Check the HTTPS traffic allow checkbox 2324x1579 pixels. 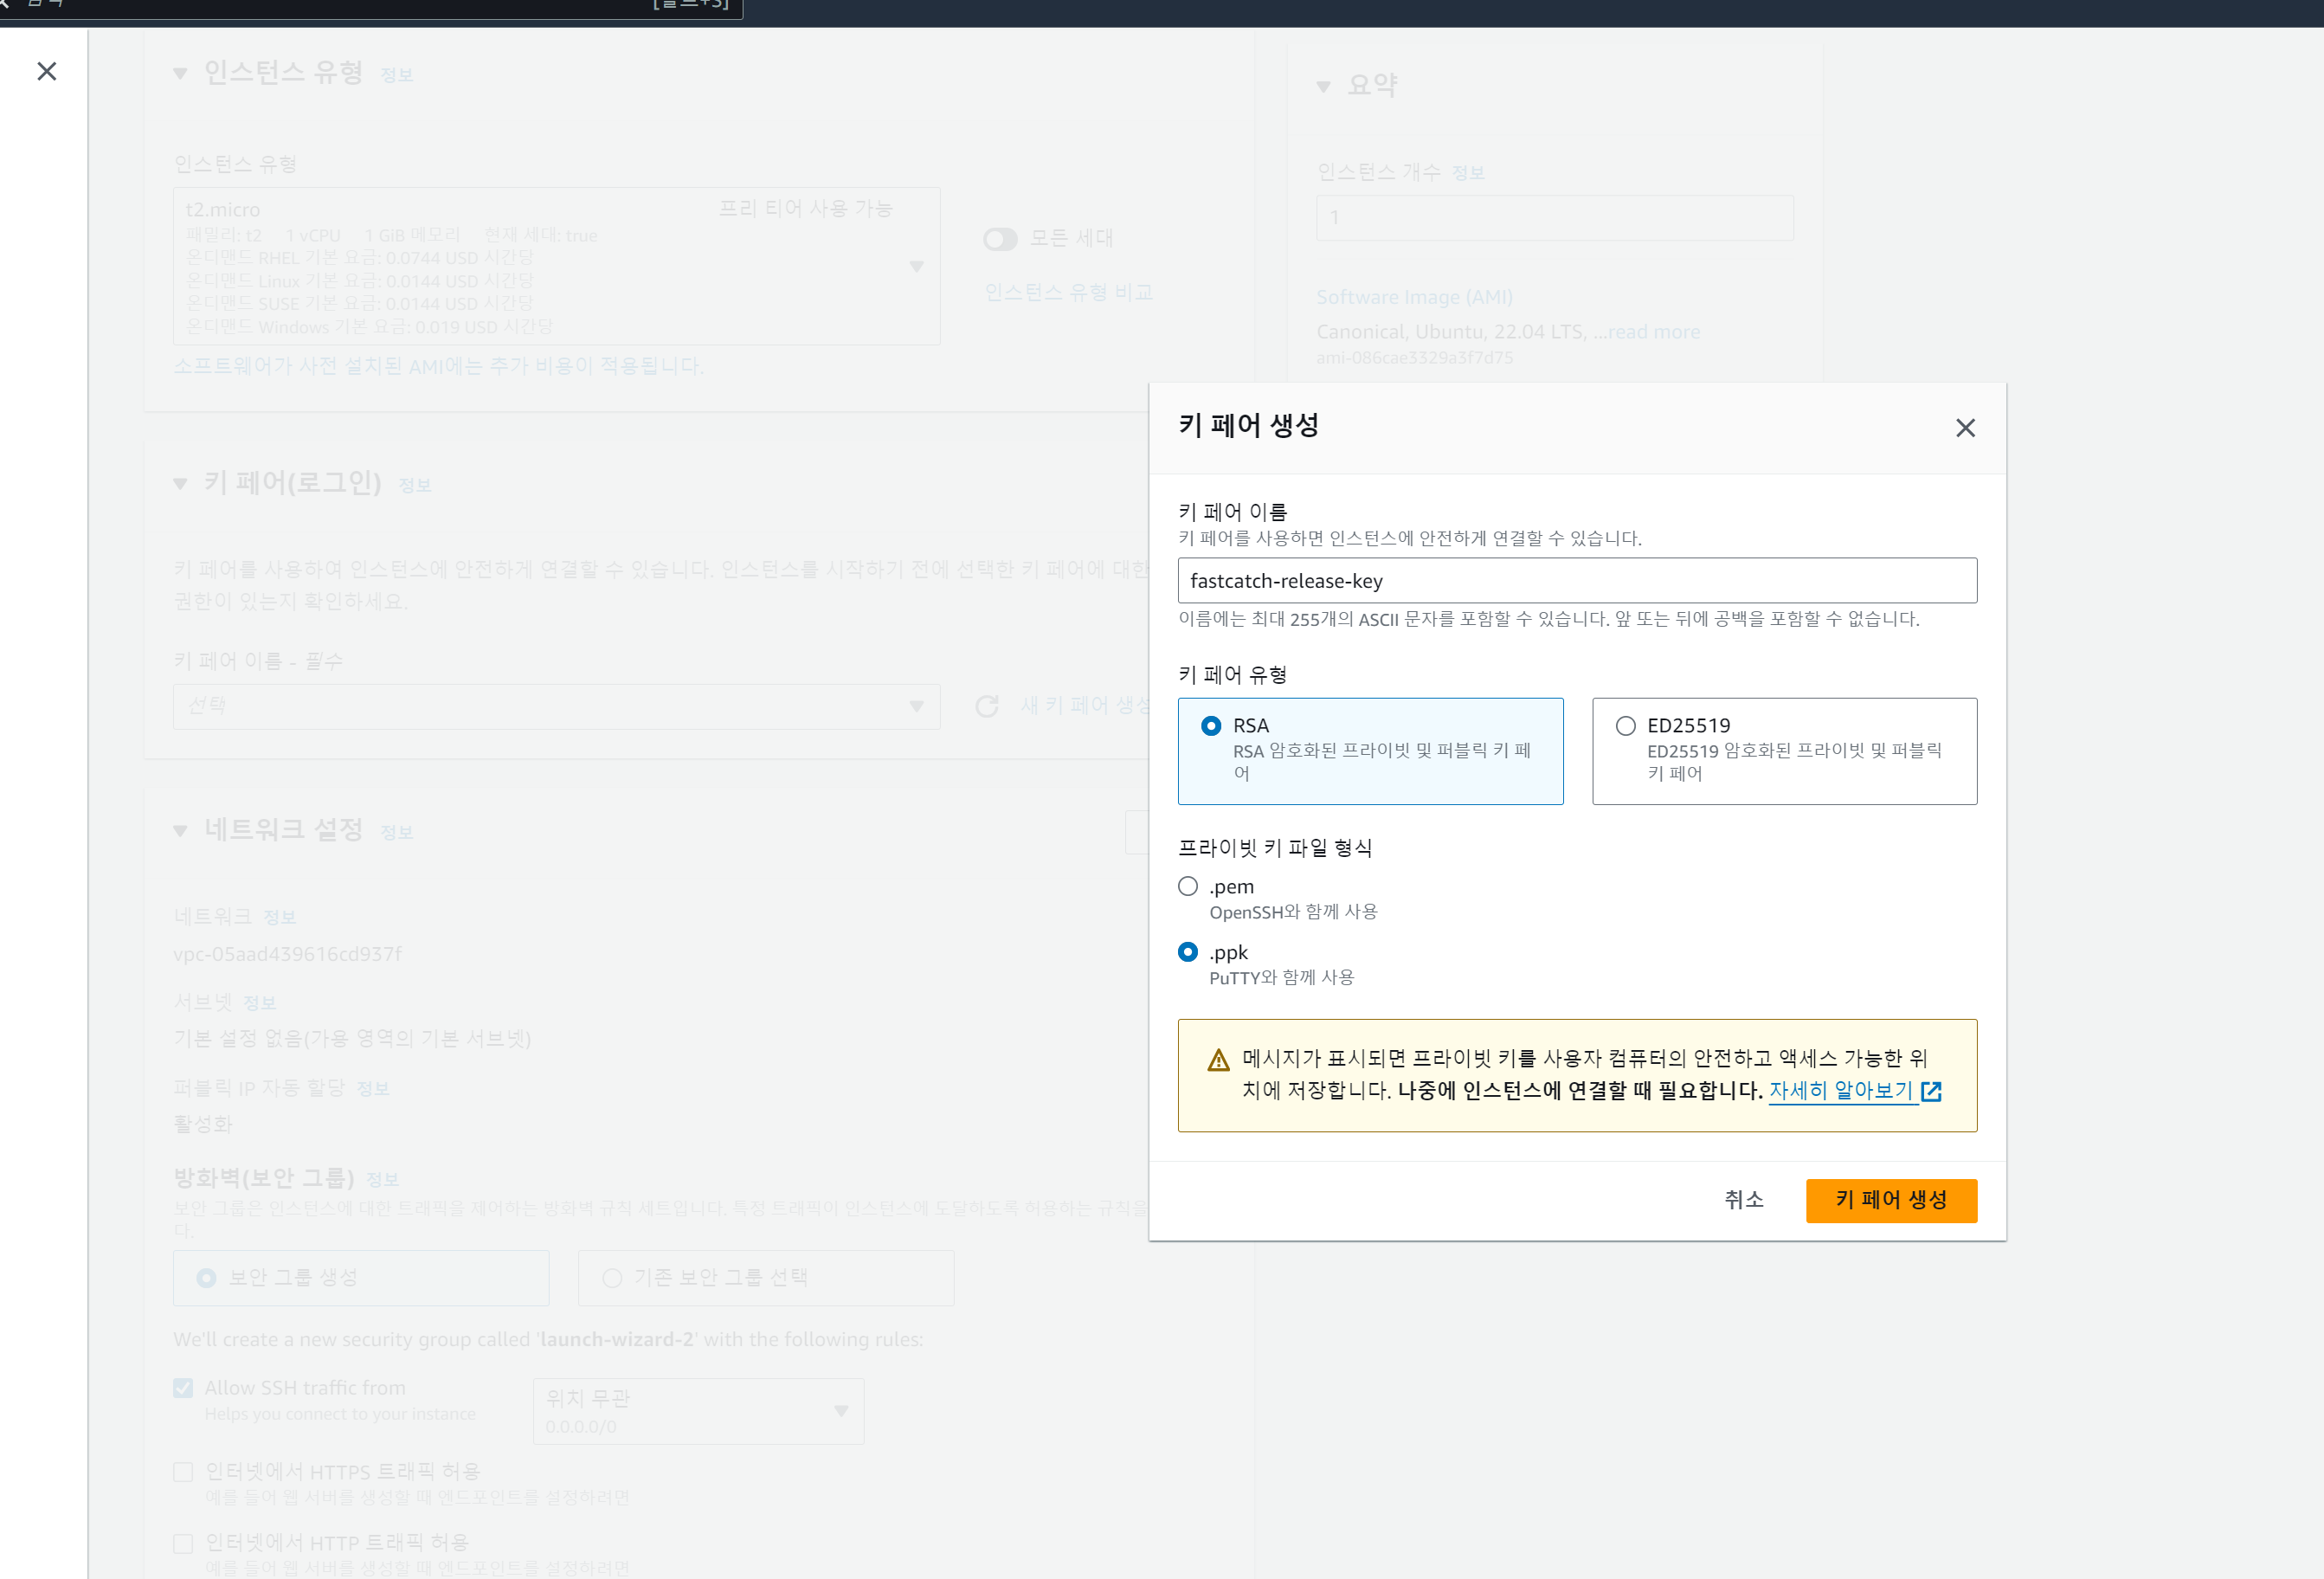[183, 1472]
